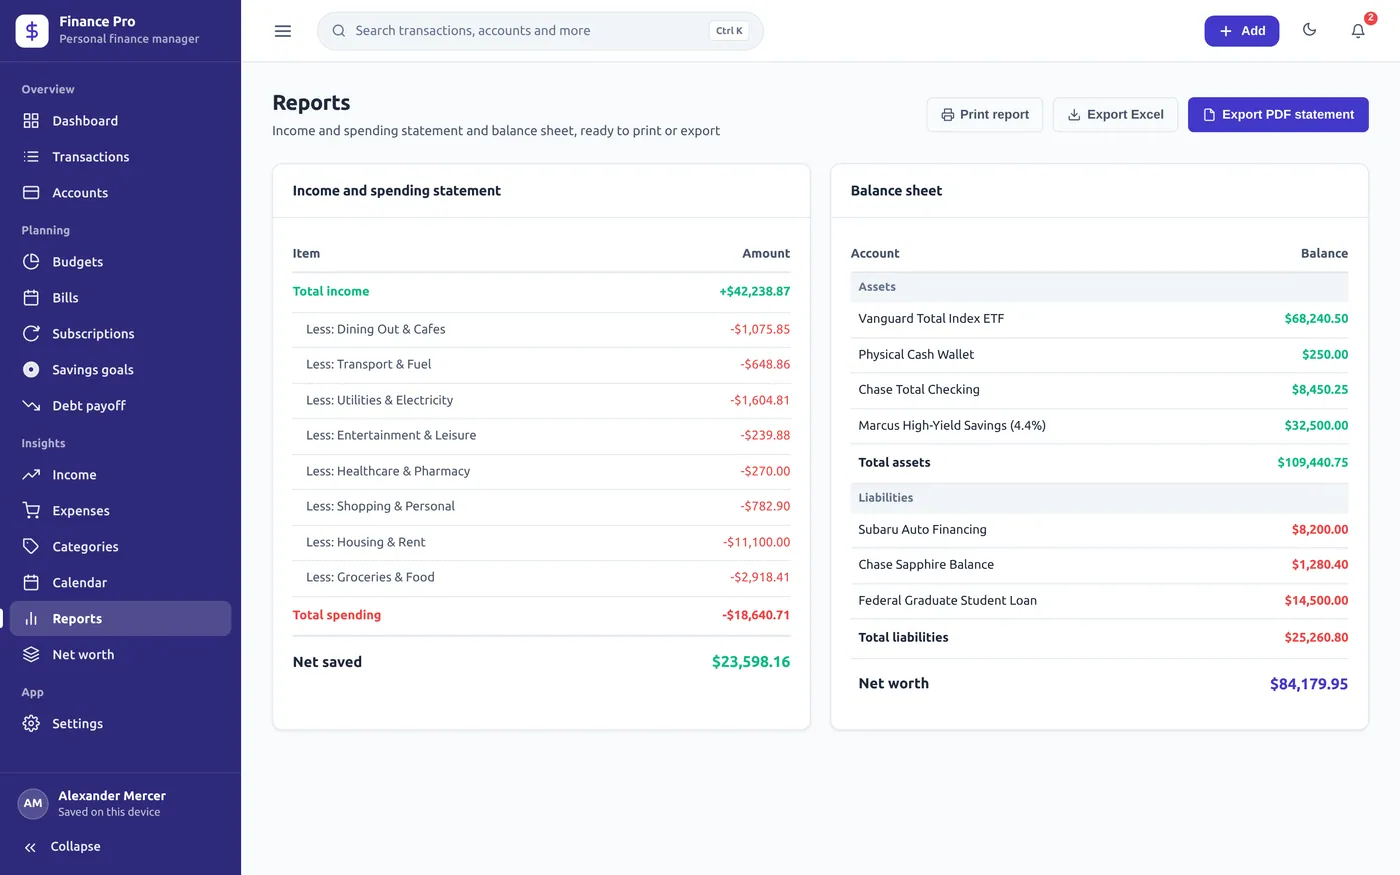The height and width of the screenshot is (875, 1400).
Task: Select Reports in the sidebar
Action: coord(120,619)
